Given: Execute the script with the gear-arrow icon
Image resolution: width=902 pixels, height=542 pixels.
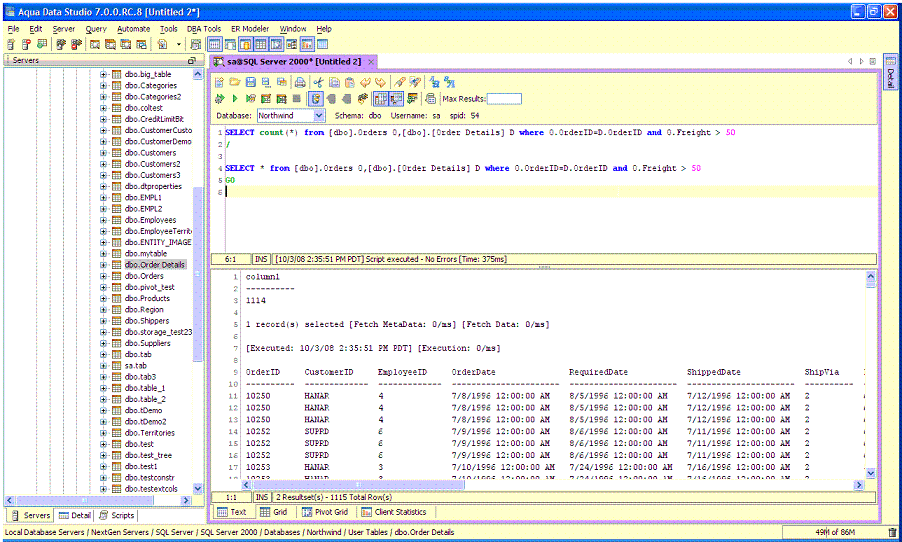Looking at the screenshot, I should pos(219,99).
